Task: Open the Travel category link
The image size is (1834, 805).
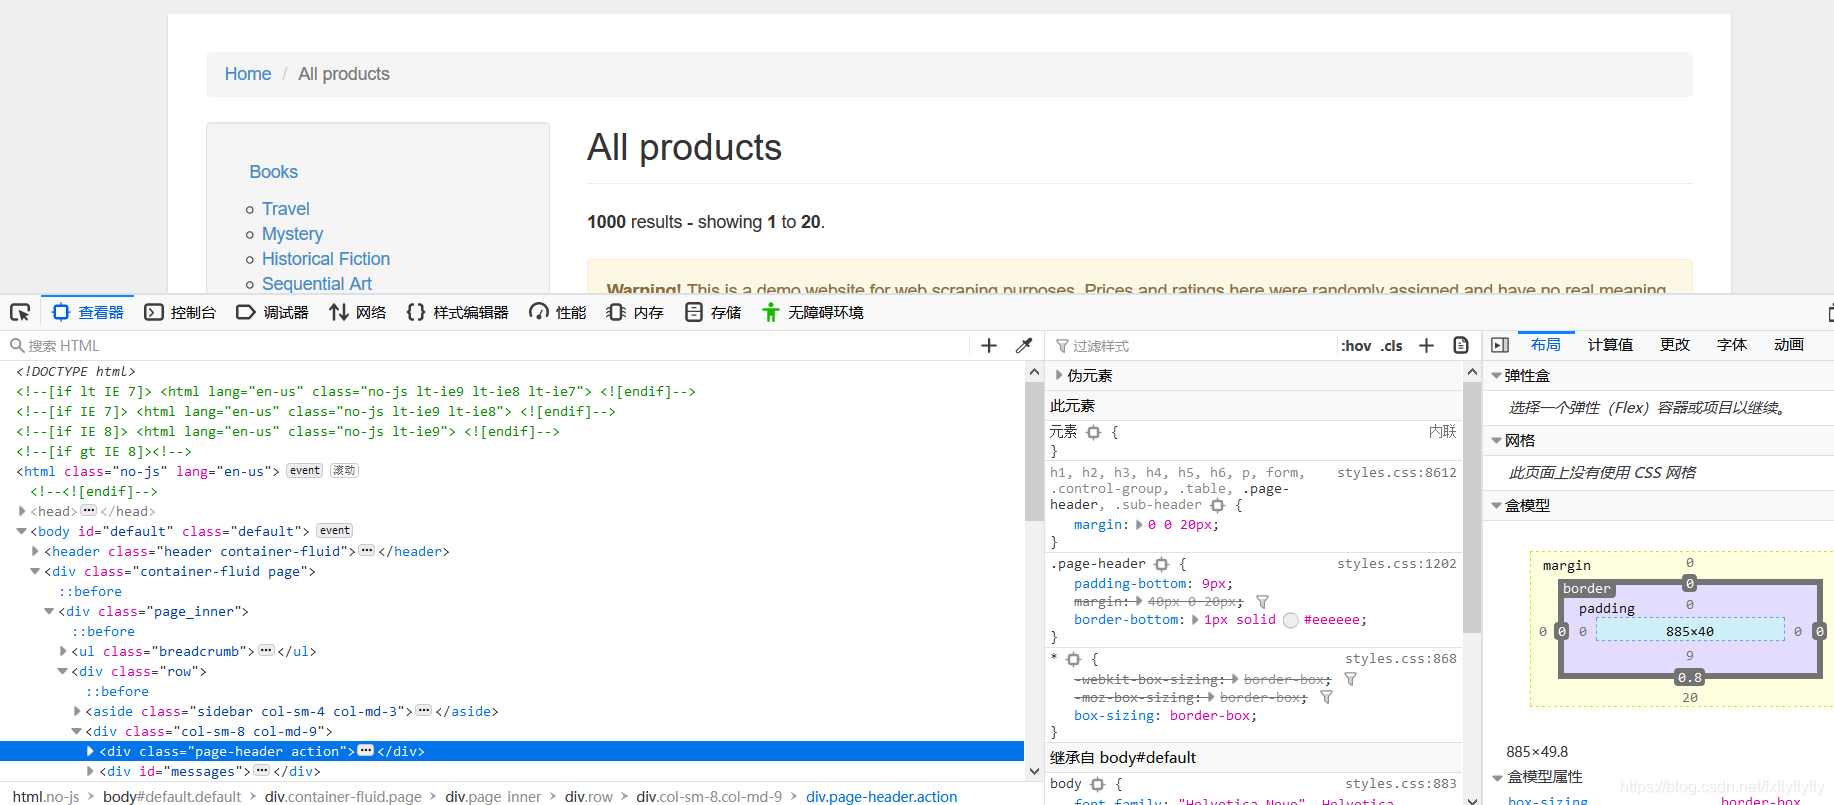Action: 286,209
